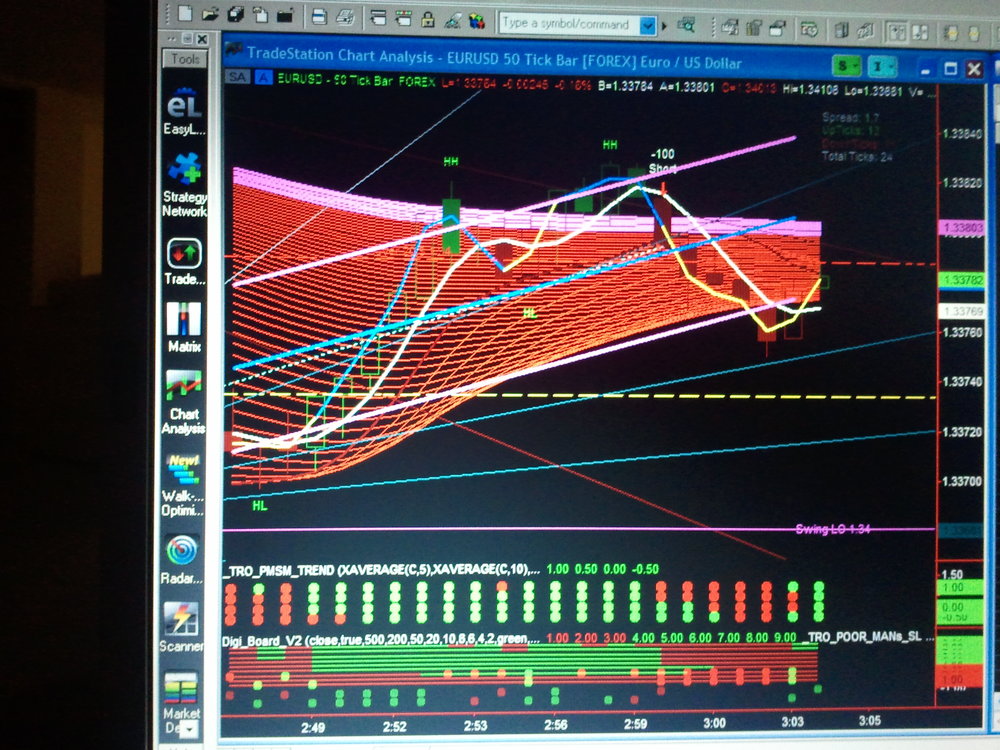Open the teal I dropdown in title bar
Screen dimensions: 1000x750
883,66
